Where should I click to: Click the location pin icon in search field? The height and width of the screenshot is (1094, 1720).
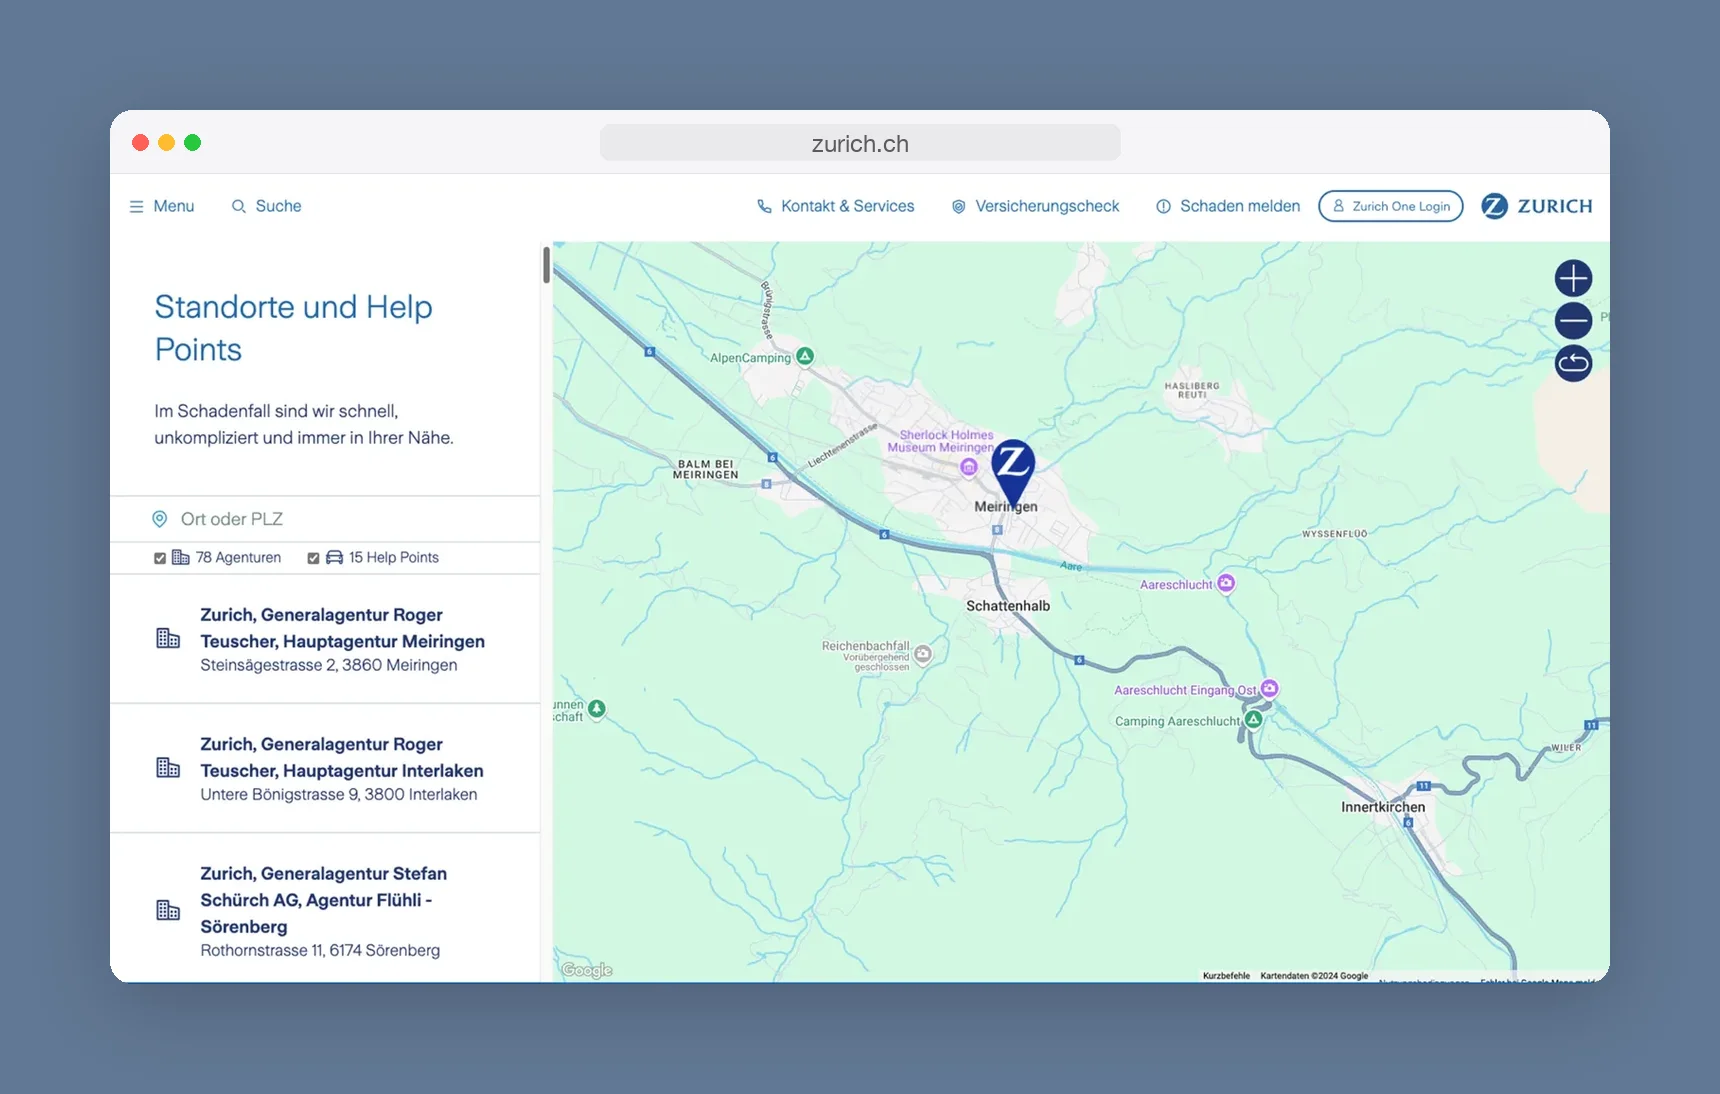click(x=159, y=519)
